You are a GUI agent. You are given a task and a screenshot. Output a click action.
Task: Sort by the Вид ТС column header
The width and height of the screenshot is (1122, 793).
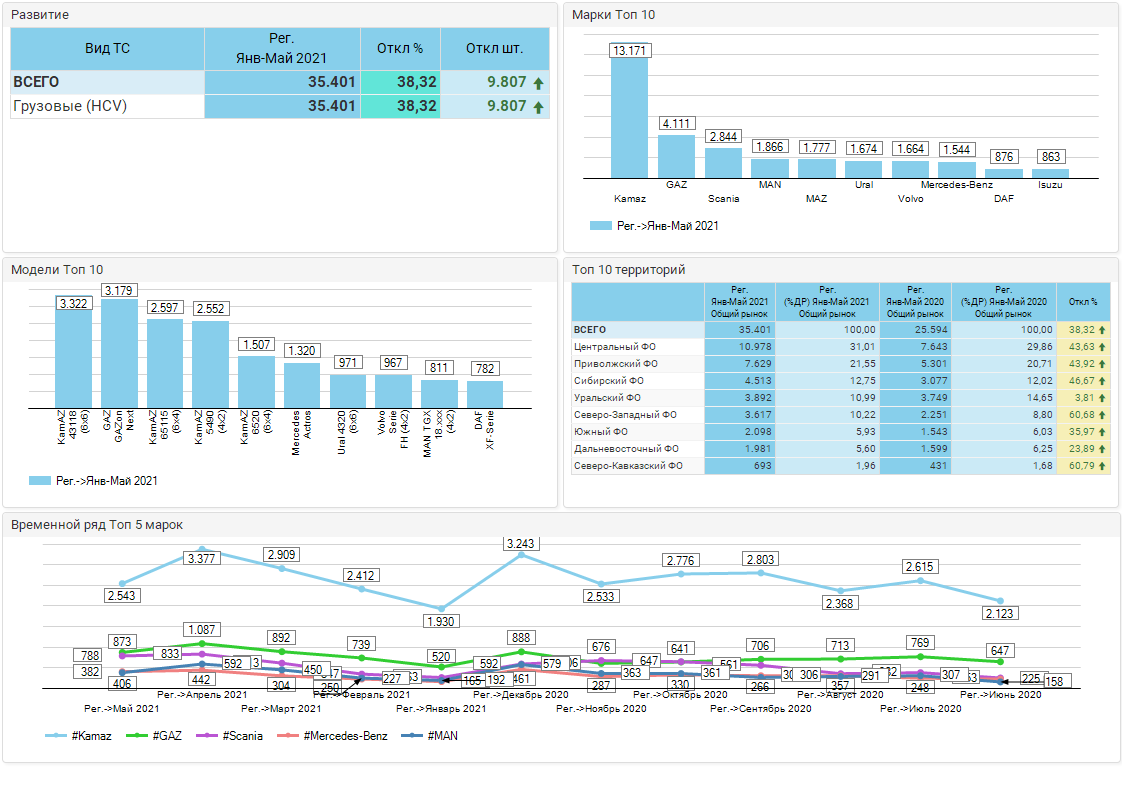pos(107,48)
